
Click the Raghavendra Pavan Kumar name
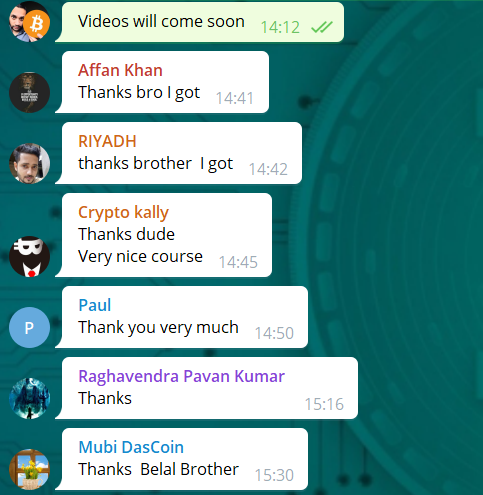click(181, 376)
